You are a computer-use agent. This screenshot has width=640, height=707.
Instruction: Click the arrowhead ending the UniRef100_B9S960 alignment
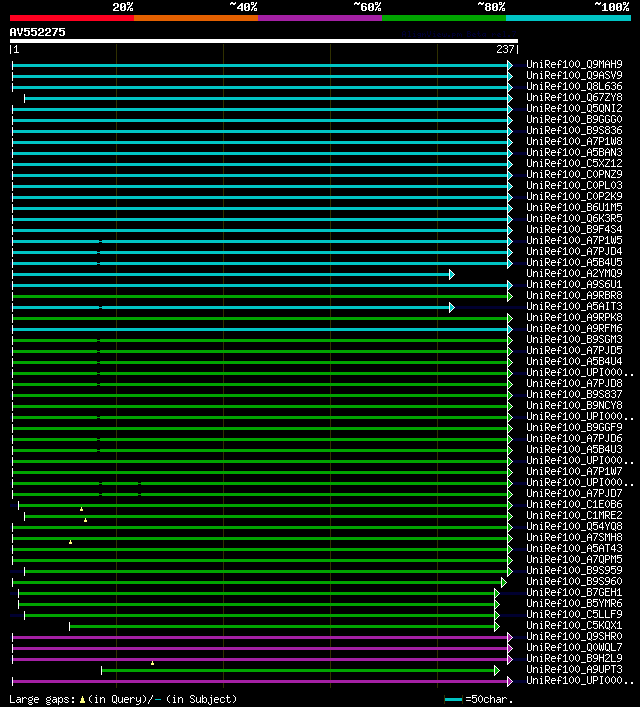tap(504, 583)
